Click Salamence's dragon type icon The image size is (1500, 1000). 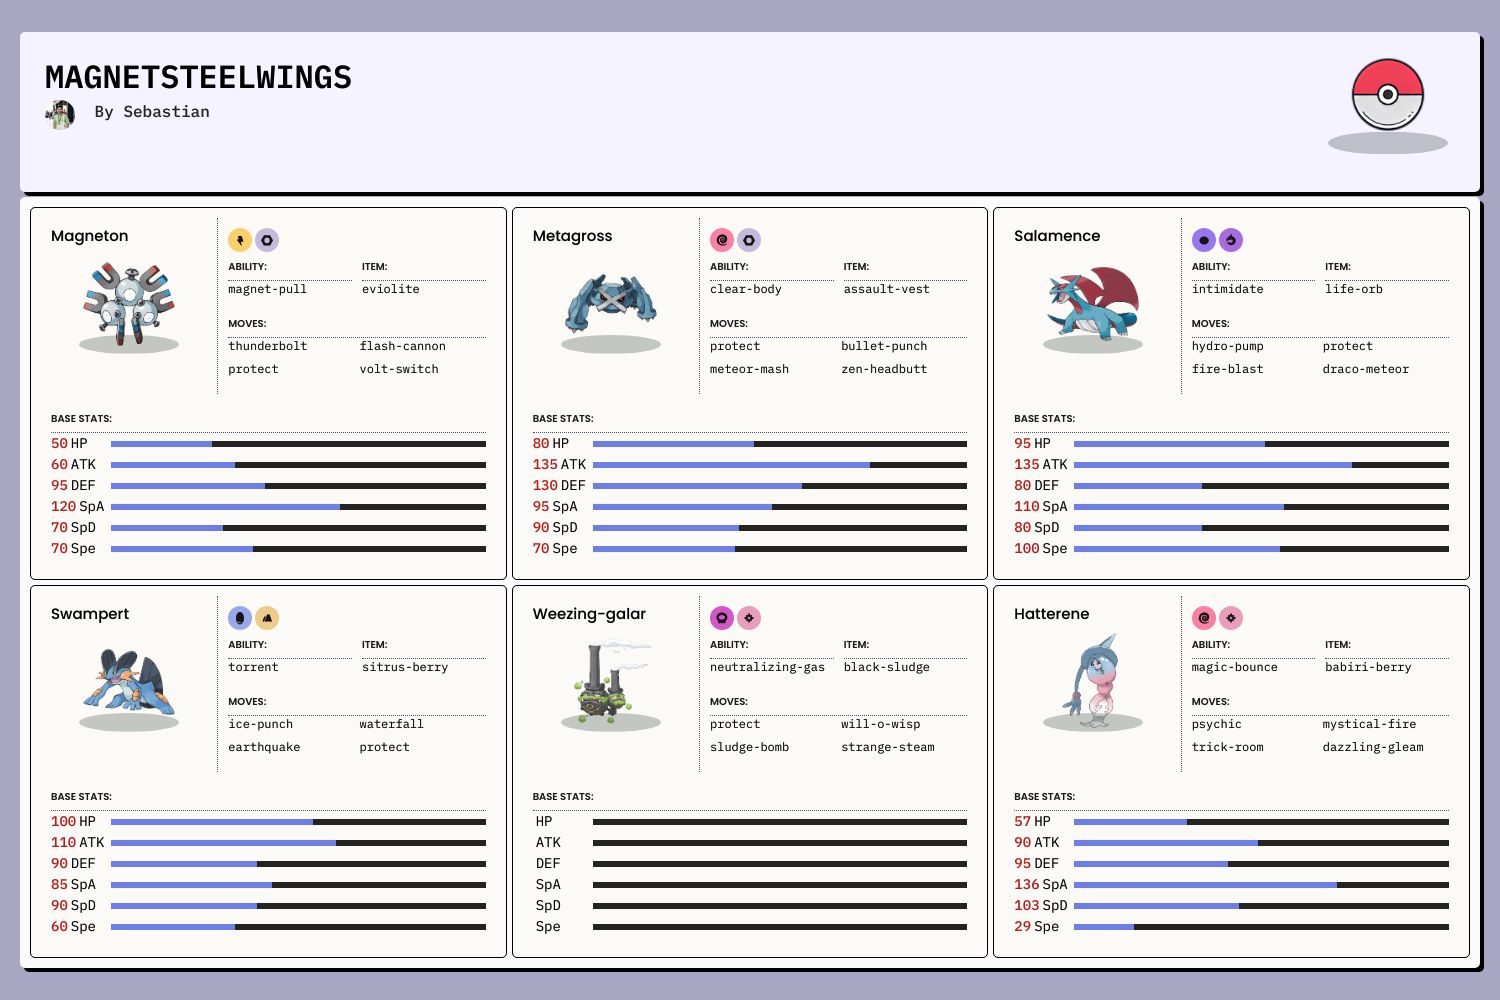(1204, 240)
